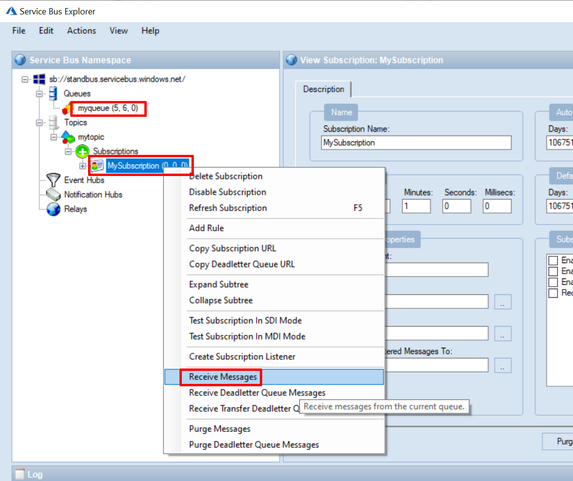Select Collapse Subtree menu entry
The width and height of the screenshot is (573, 481).
(x=274, y=300)
